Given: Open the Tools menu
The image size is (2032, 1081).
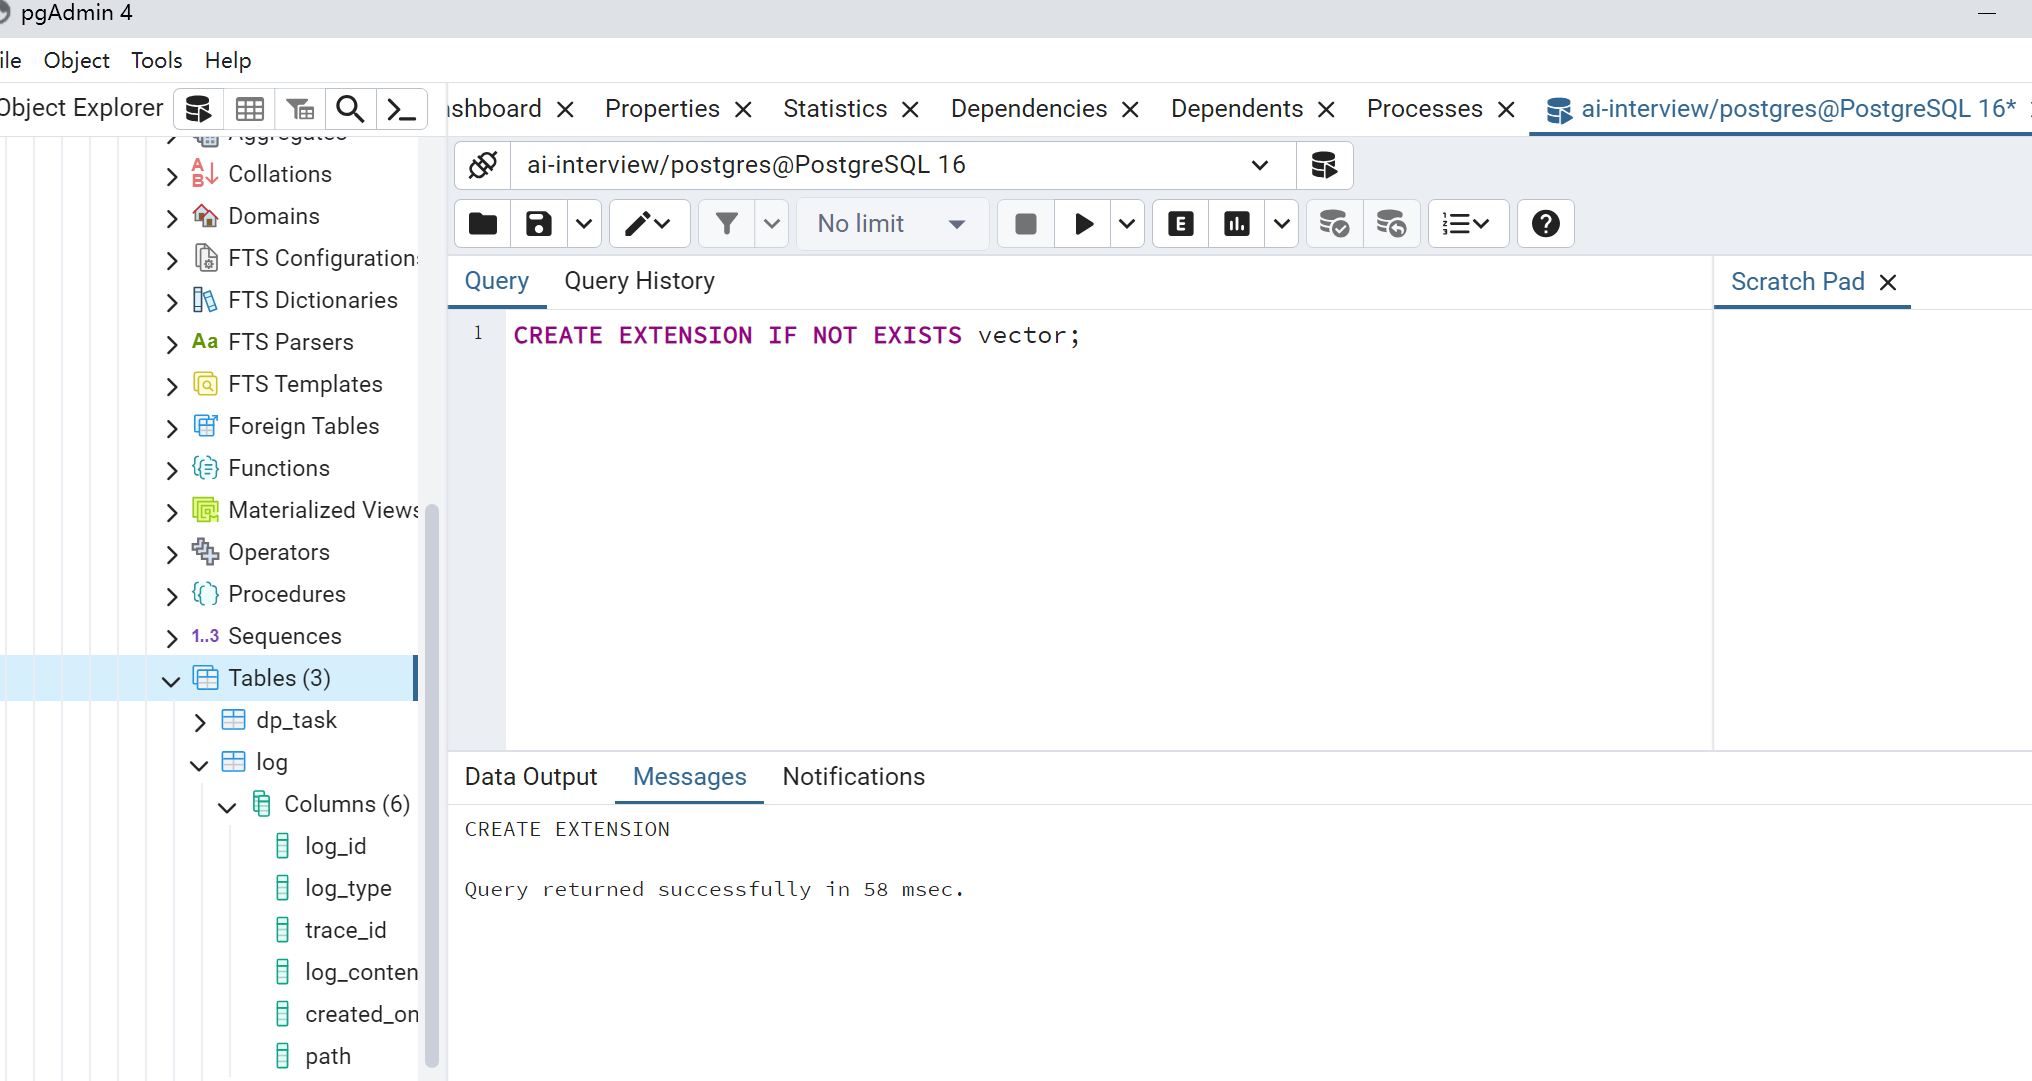Looking at the screenshot, I should point(156,60).
